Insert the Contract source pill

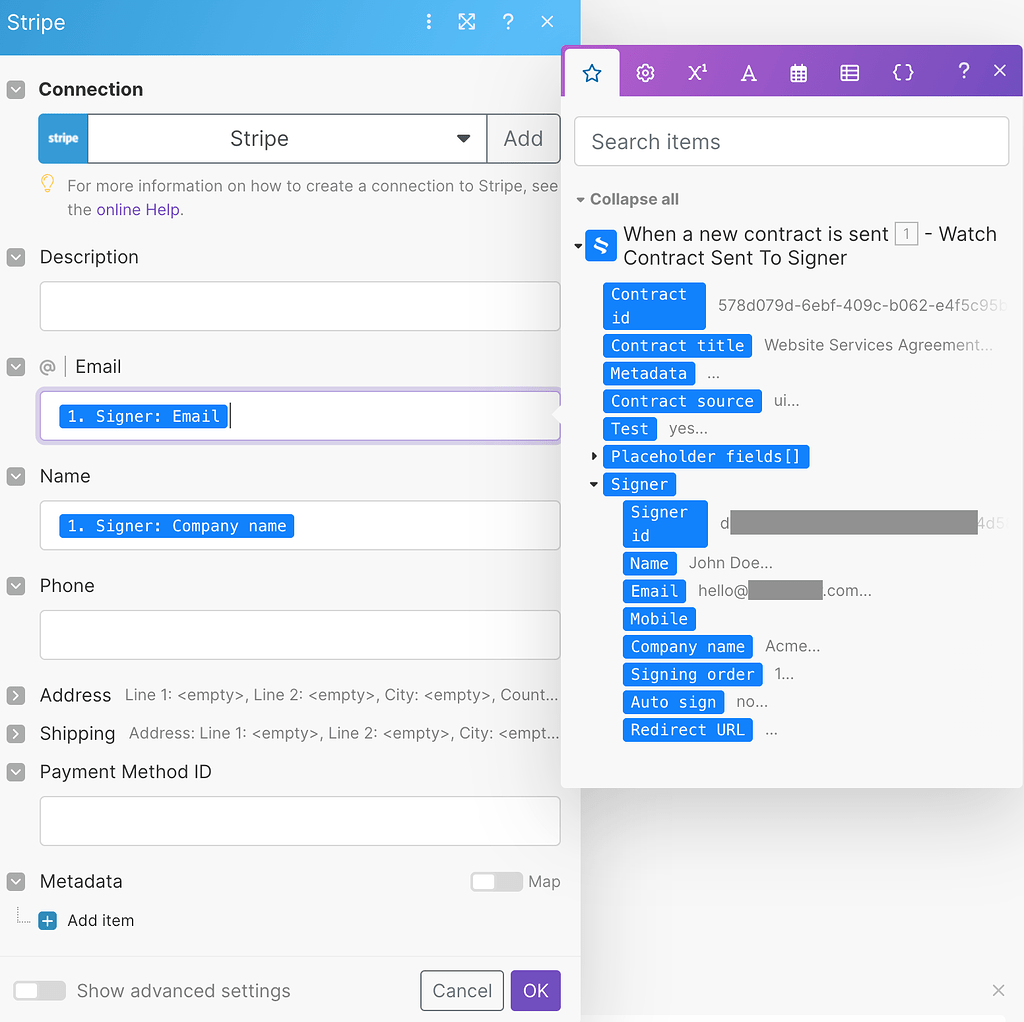[x=682, y=401]
